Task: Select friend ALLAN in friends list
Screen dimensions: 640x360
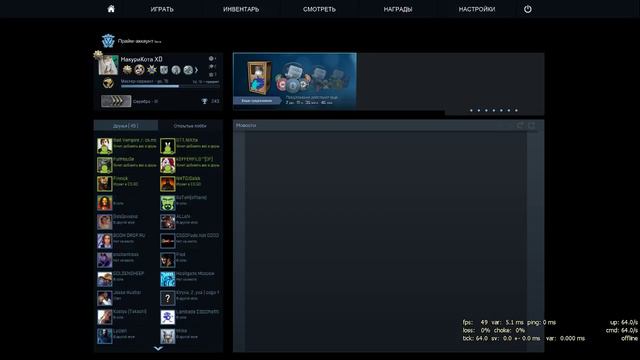Action: click(x=190, y=222)
